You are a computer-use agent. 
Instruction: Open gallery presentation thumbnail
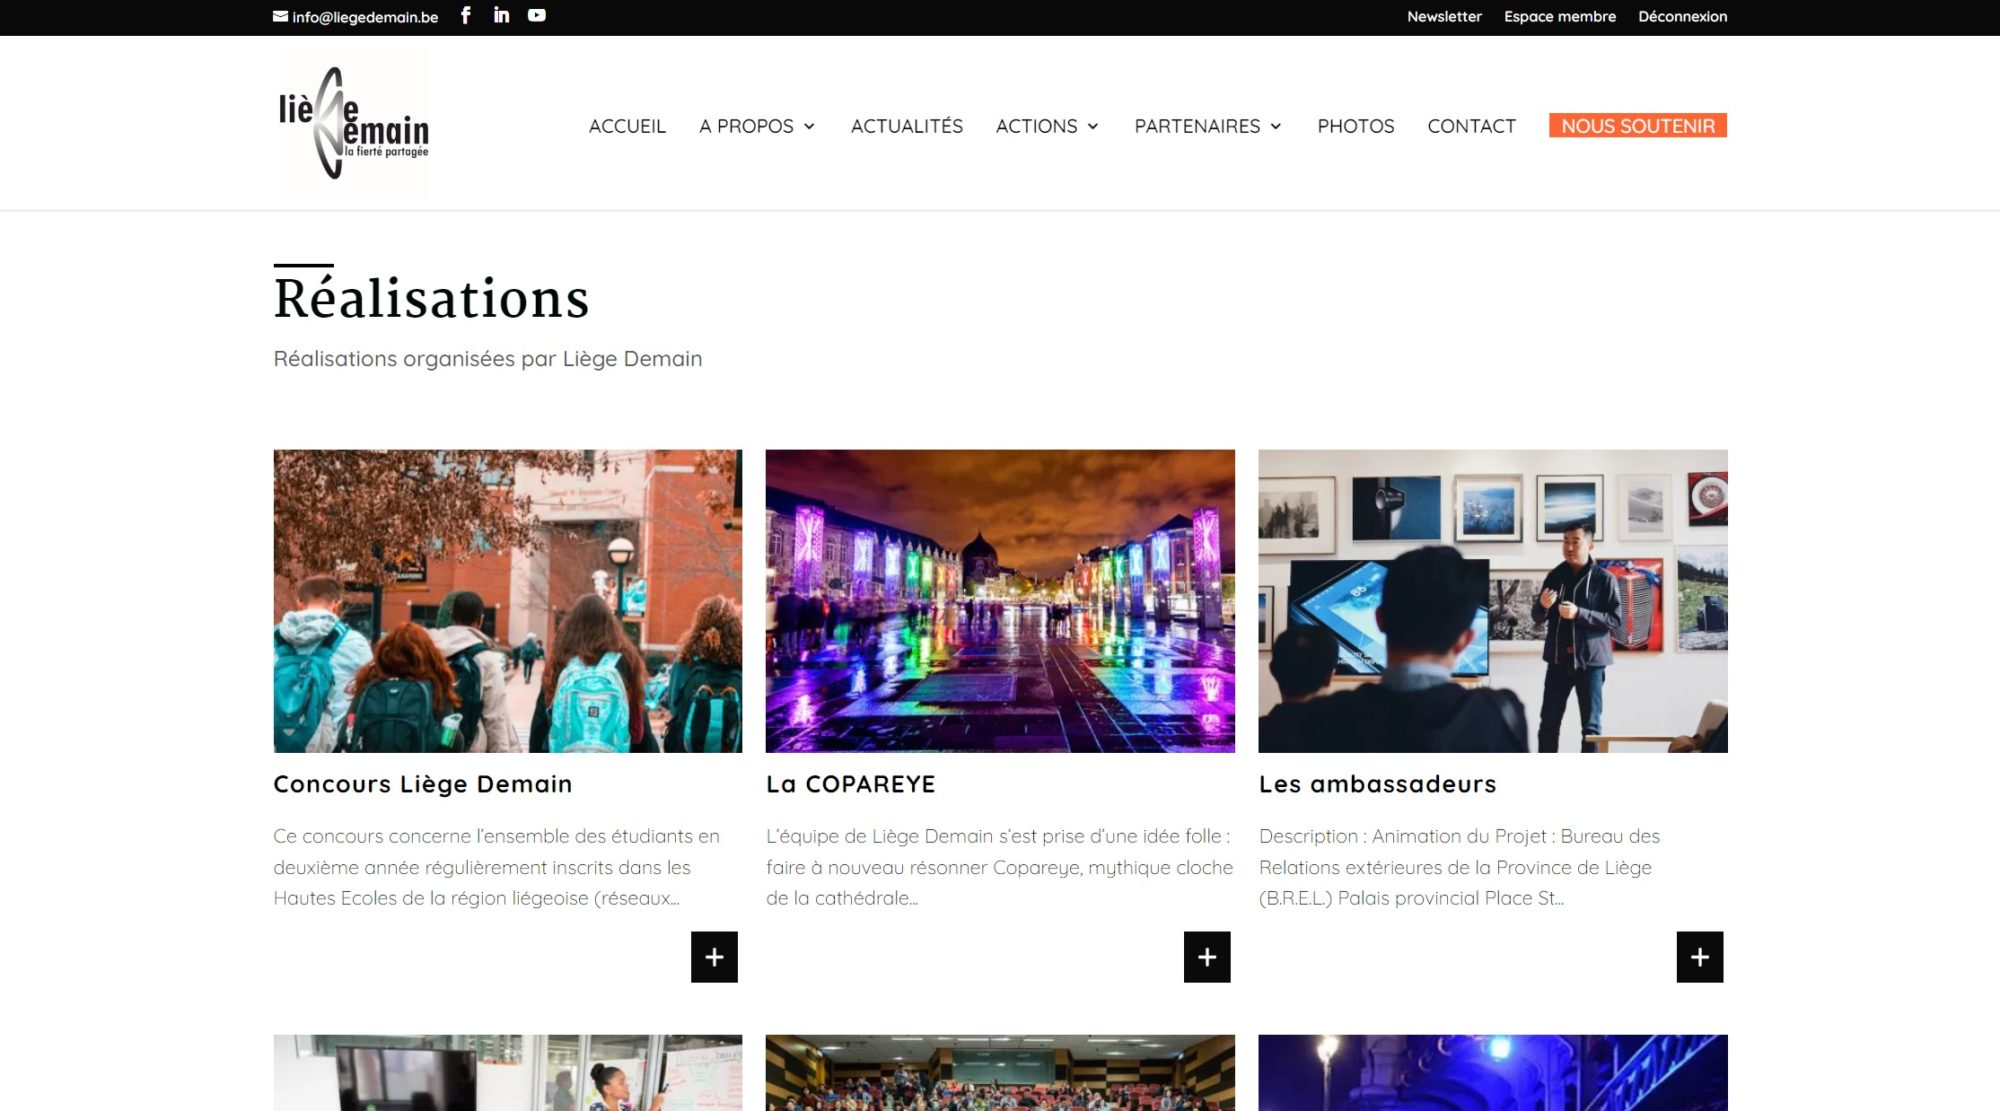(x=1493, y=601)
